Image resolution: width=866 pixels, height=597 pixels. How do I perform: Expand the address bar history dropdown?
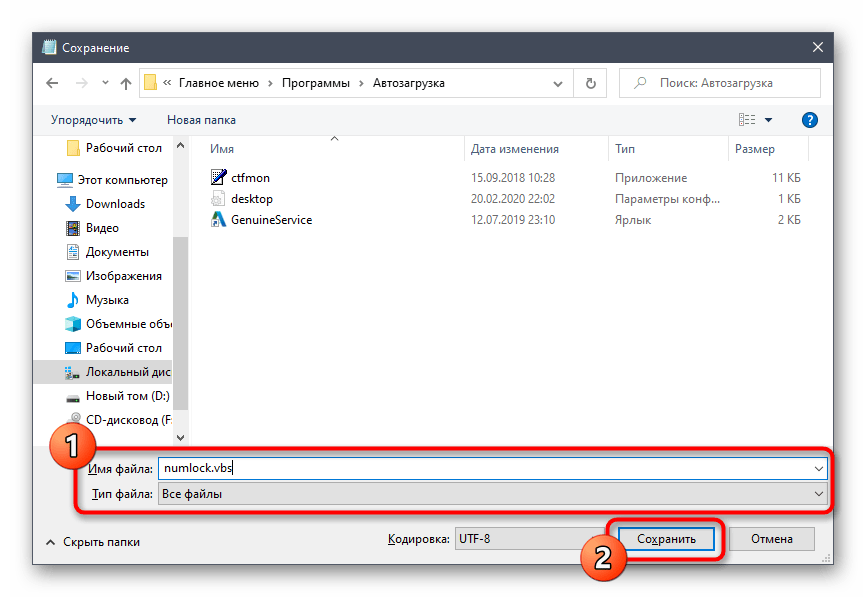pyautogui.click(x=562, y=84)
